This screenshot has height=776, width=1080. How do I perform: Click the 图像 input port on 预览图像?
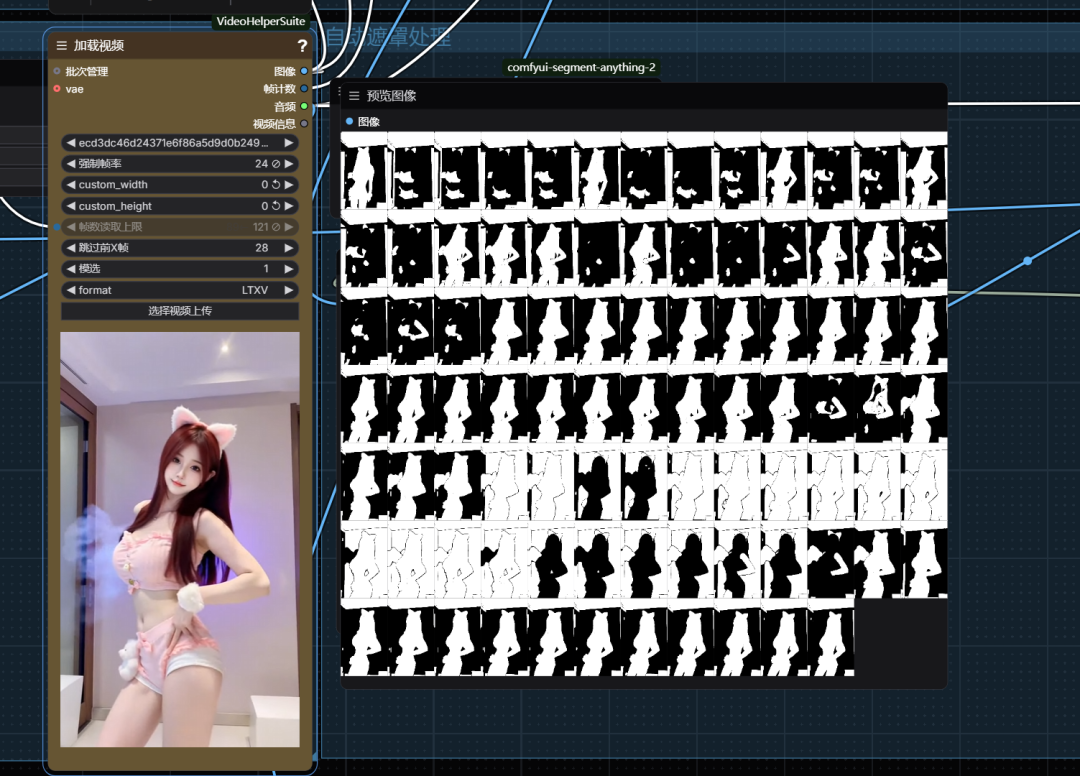(349, 121)
